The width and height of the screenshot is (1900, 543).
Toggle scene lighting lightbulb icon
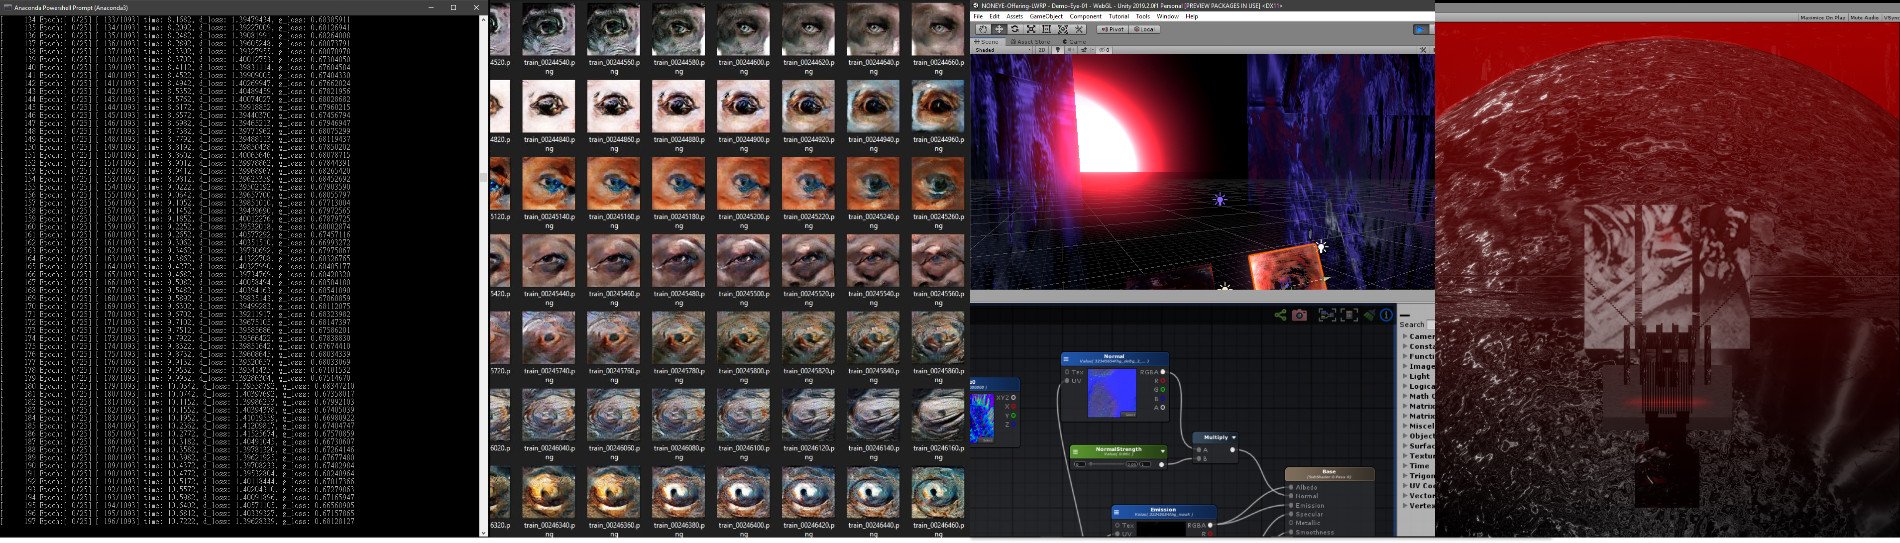(1058, 50)
